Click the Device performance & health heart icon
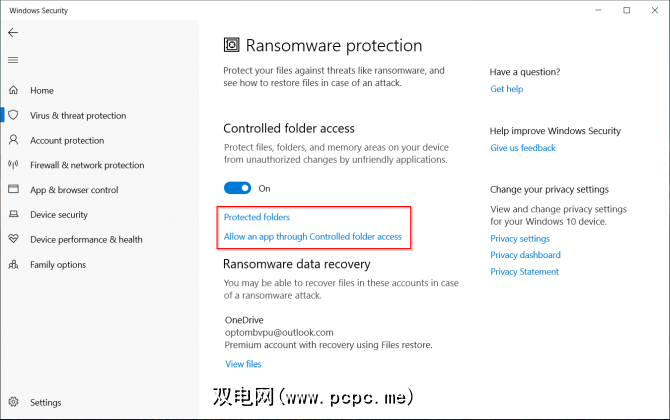 click(13, 240)
